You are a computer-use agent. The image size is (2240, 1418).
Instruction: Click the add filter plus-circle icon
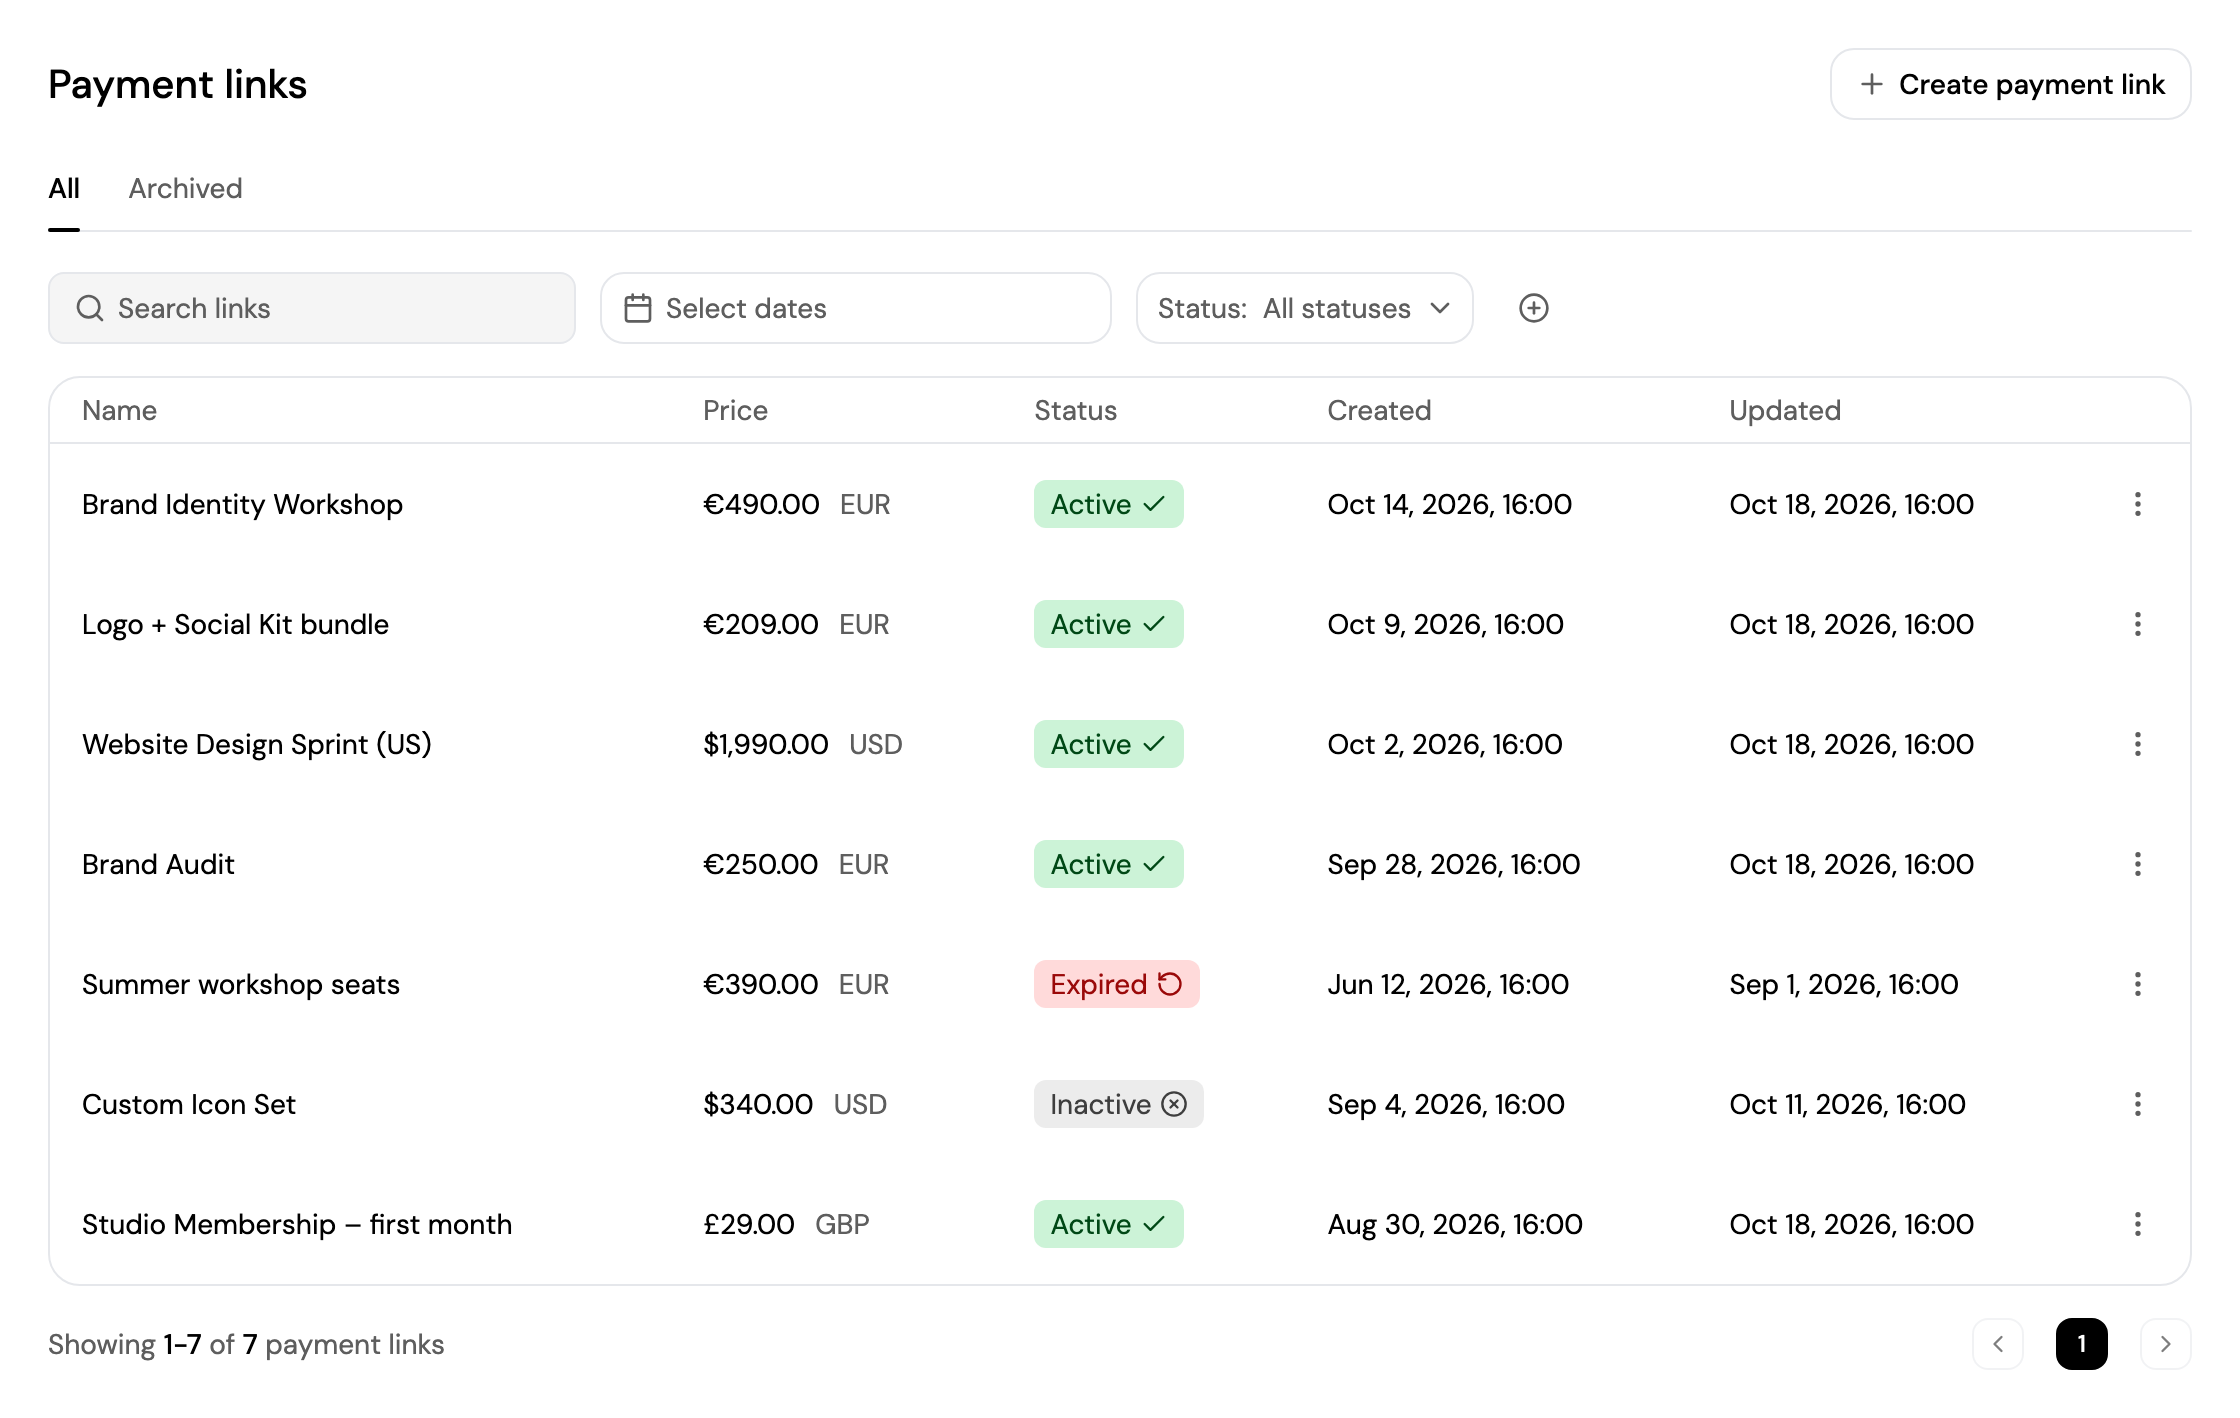pyautogui.click(x=1533, y=308)
